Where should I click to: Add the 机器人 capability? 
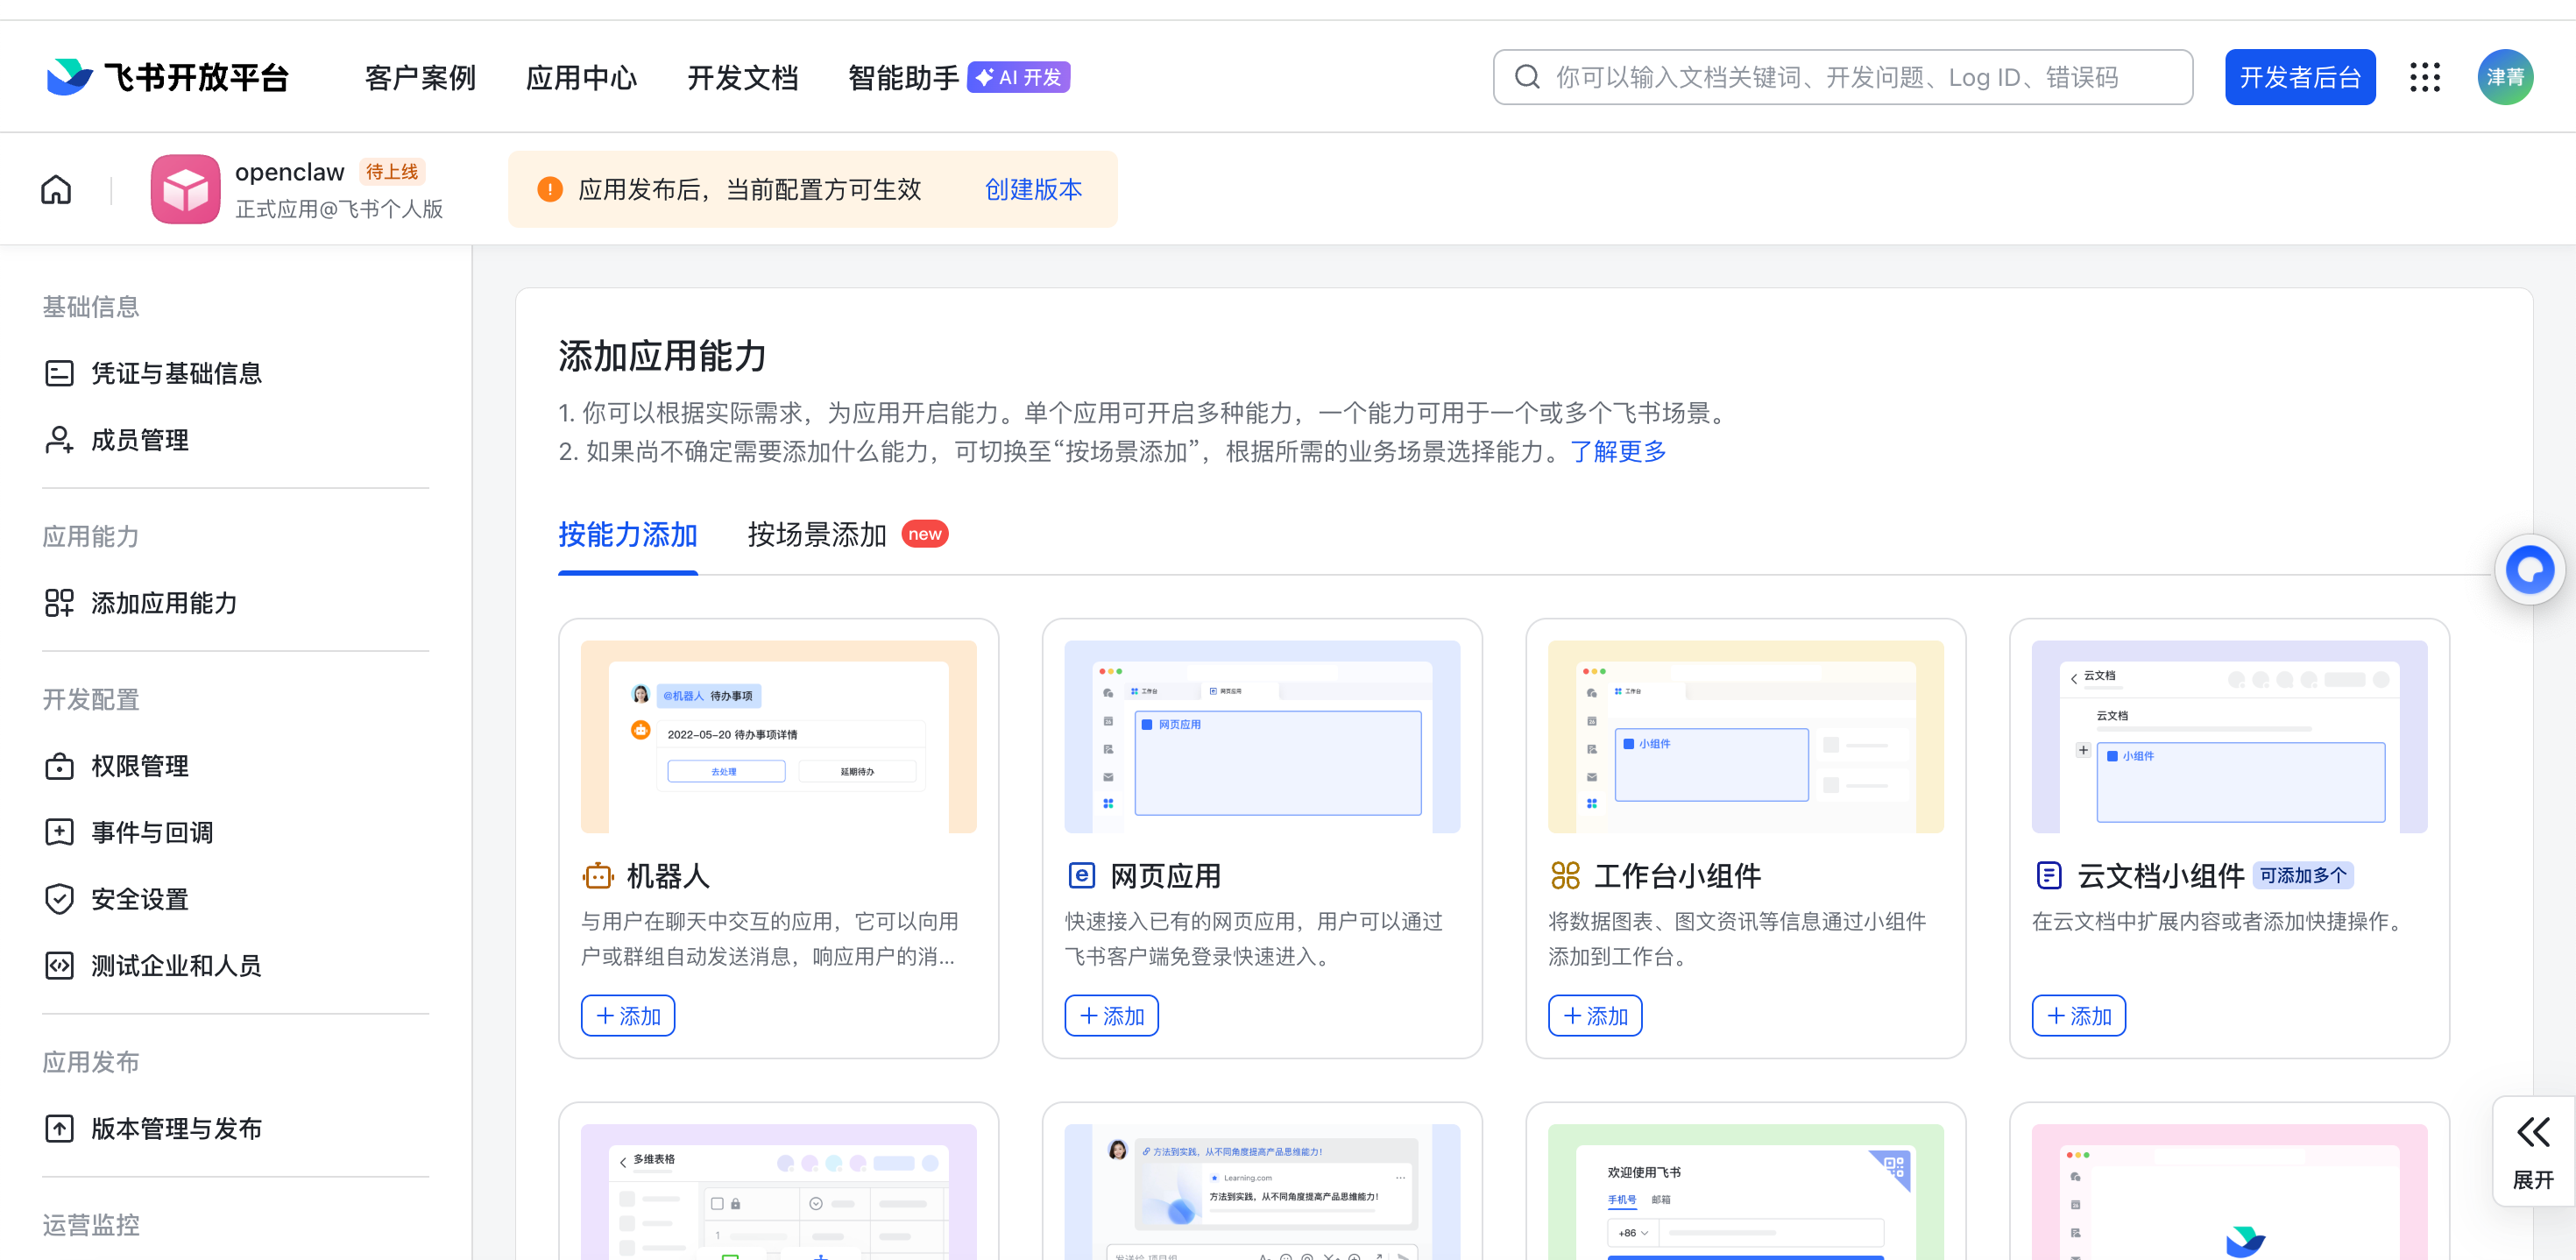[627, 1015]
